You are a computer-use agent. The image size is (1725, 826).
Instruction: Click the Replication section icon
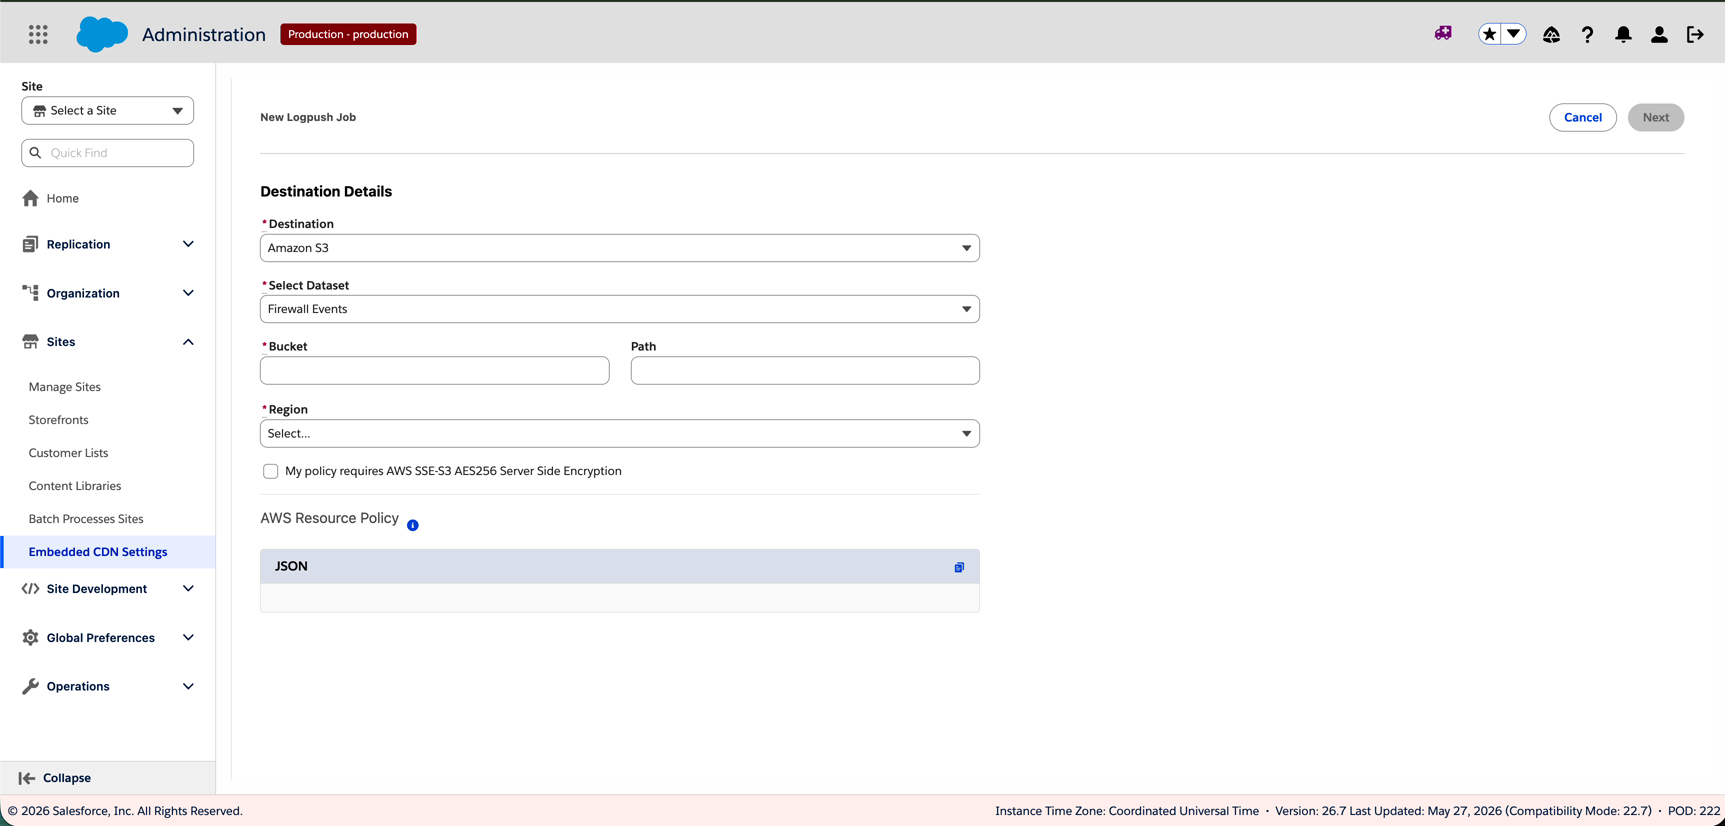click(30, 244)
